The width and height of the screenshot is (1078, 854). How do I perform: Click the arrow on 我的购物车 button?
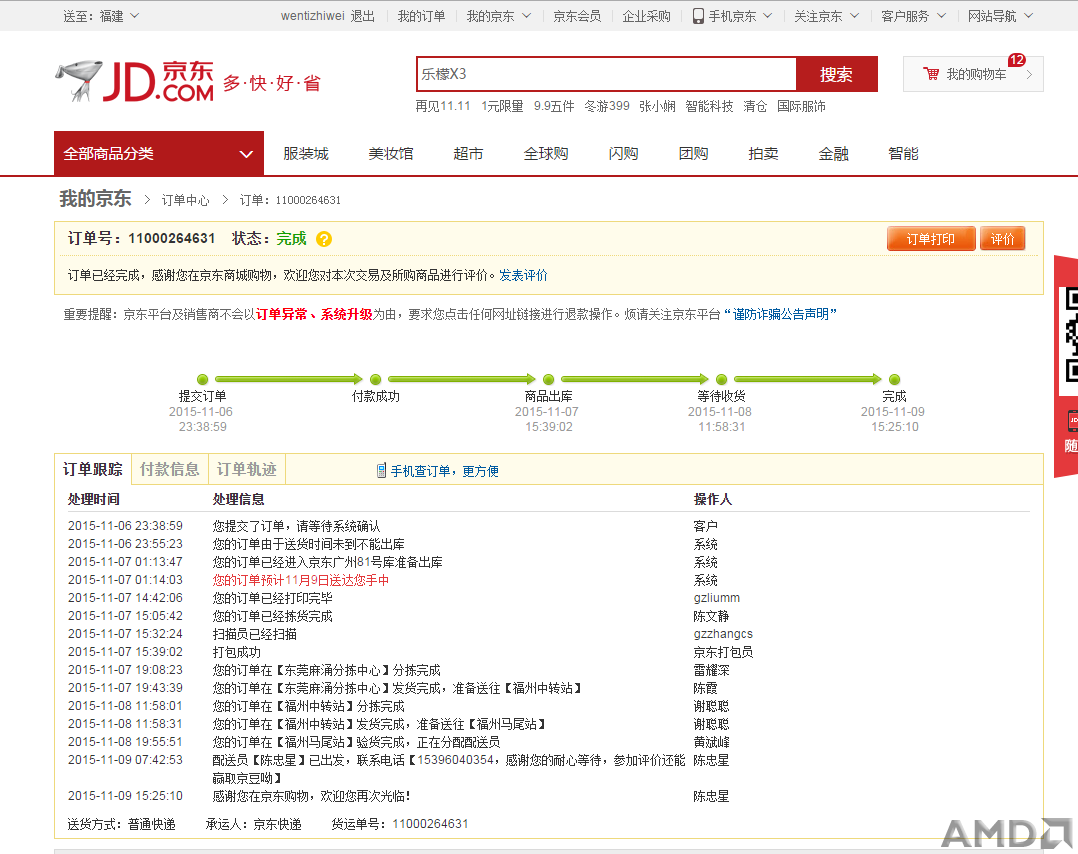pos(1029,74)
